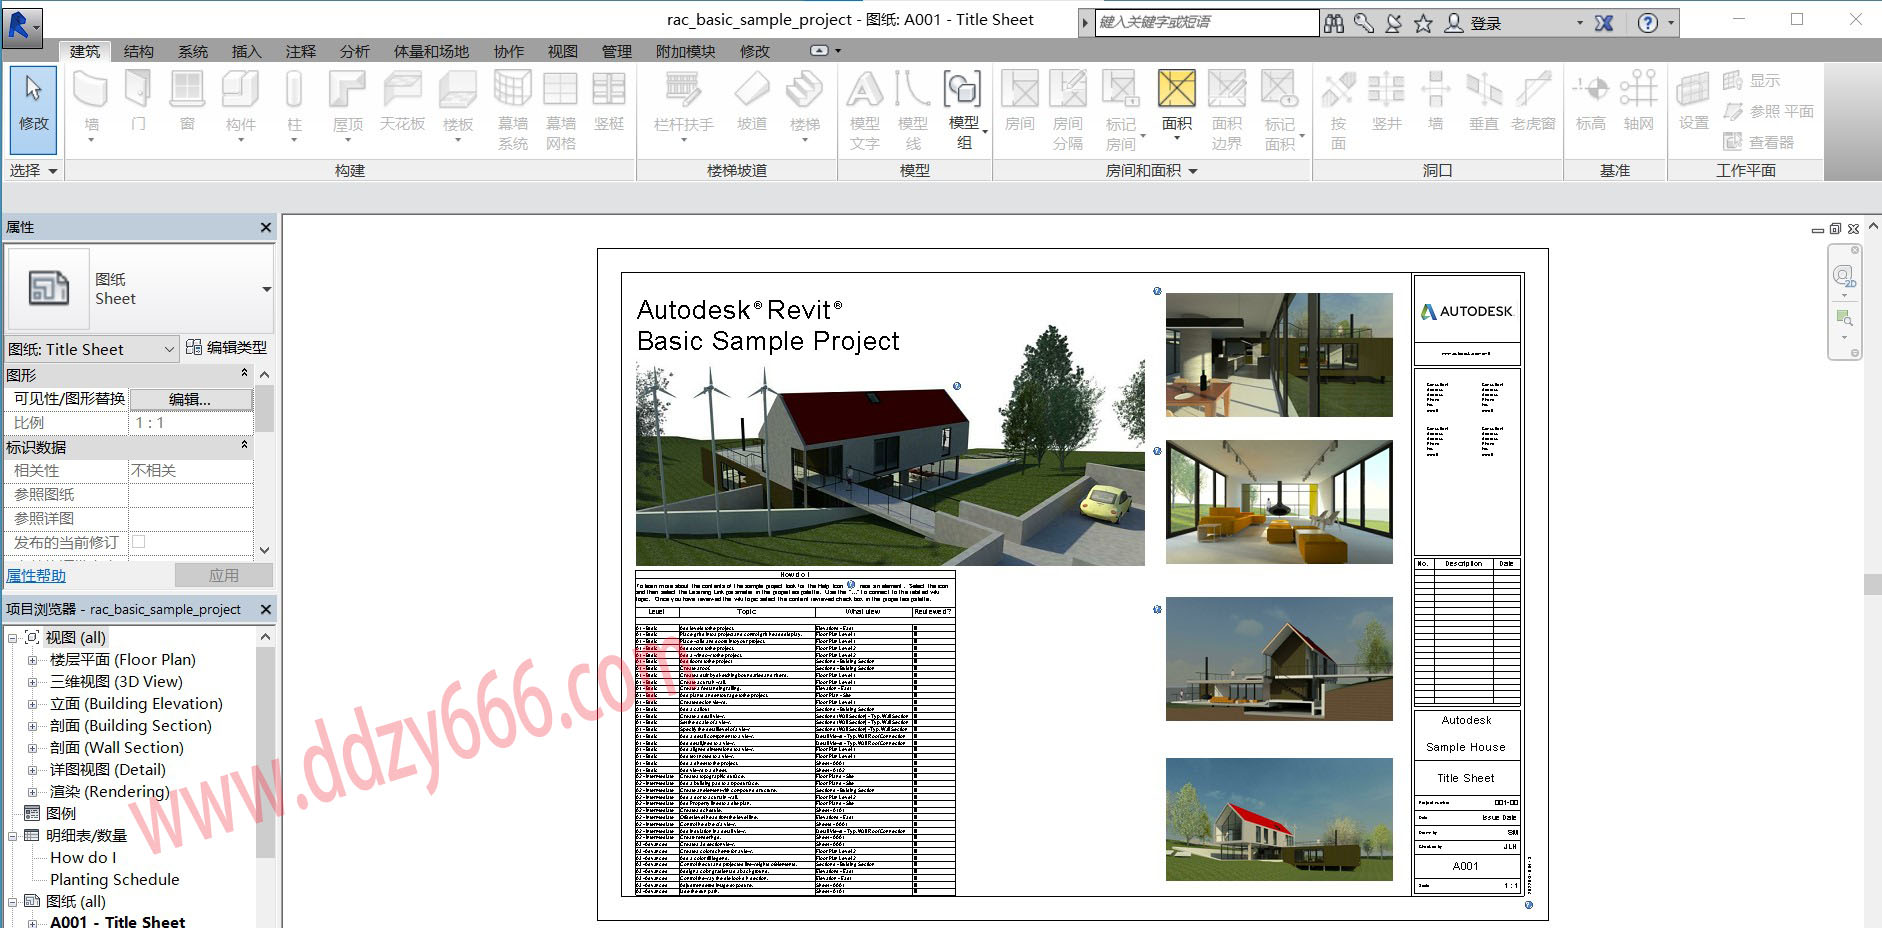Switch to the 结构 ribbon tab
The height and width of the screenshot is (928, 1882).
[139, 51]
